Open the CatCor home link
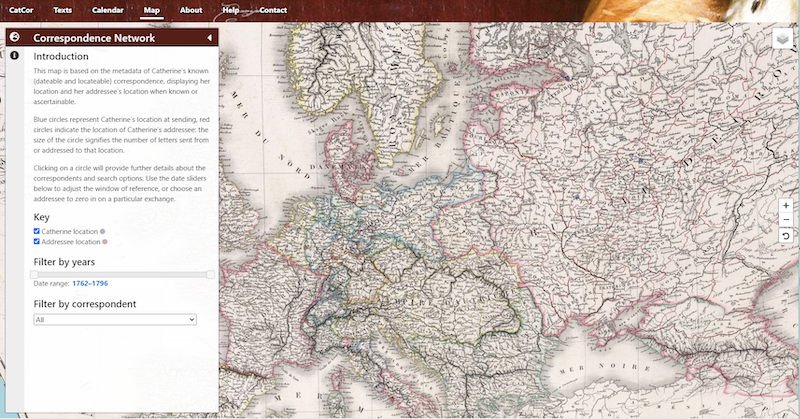 [21, 10]
